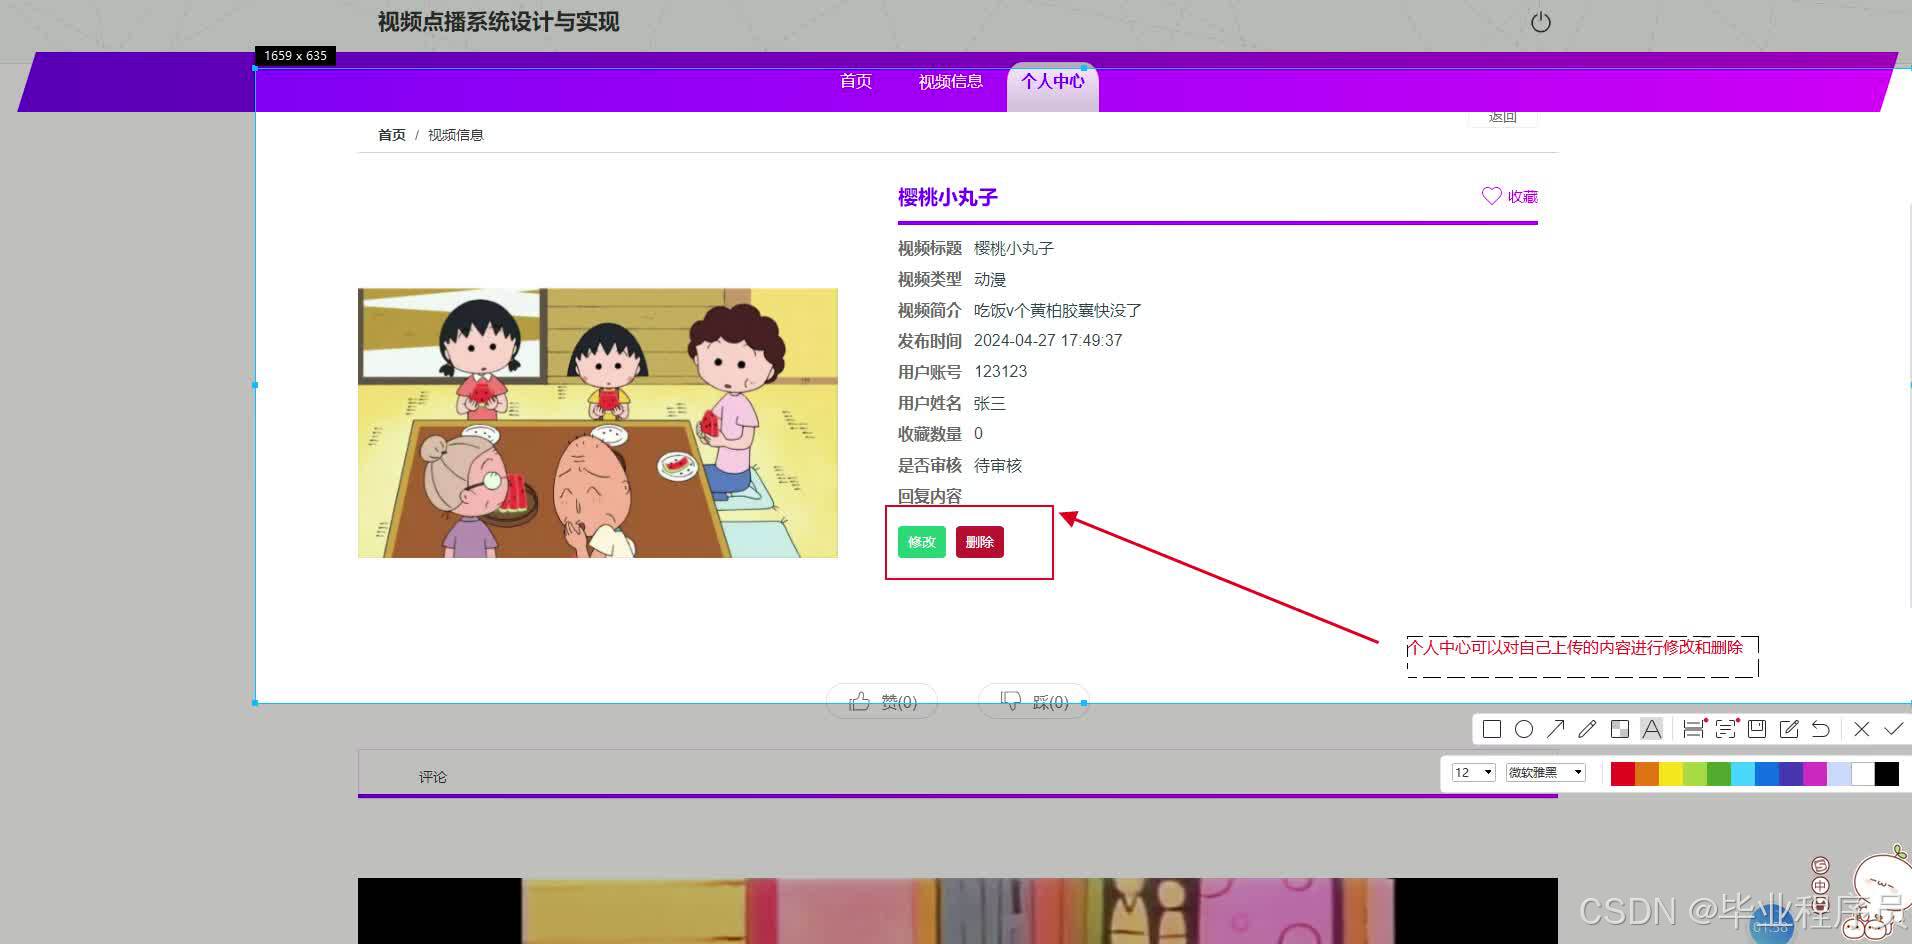Click the green 修改 button
This screenshot has height=944, width=1912.
[921, 542]
